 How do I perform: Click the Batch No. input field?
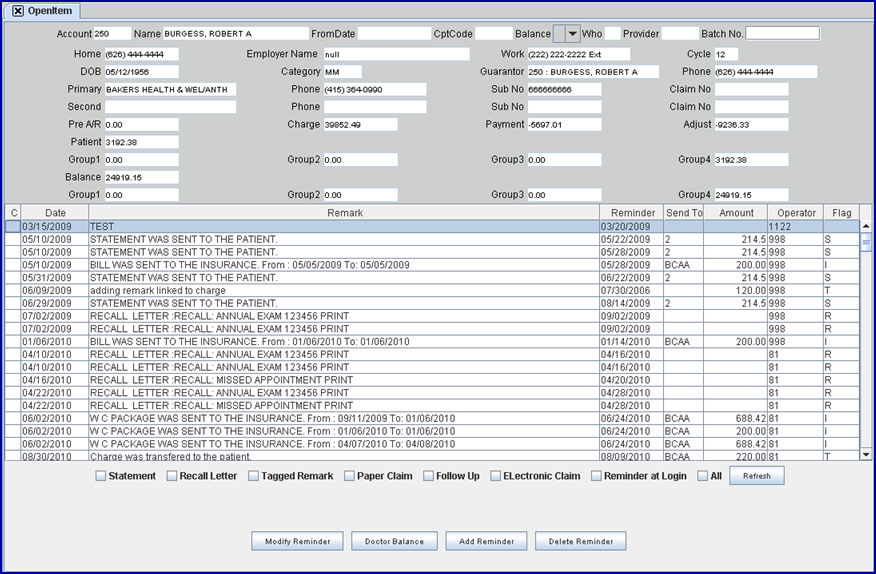click(783, 33)
